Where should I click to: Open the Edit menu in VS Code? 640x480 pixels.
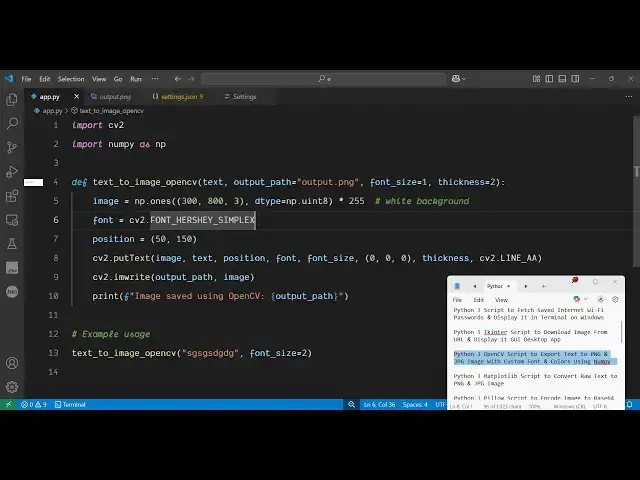tap(44, 79)
